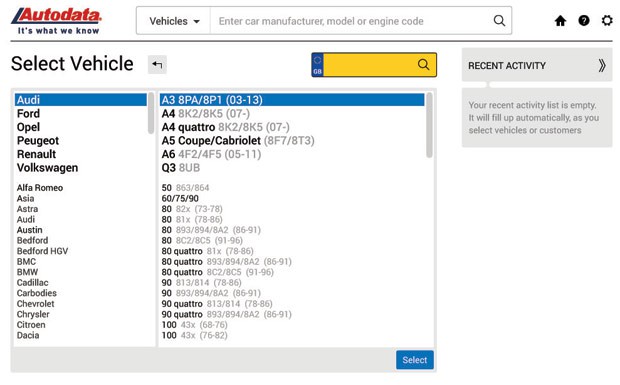Image resolution: width=620 pixels, height=385 pixels.
Task: Collapse the Recent Activity panel chevron
Action: 601,65
